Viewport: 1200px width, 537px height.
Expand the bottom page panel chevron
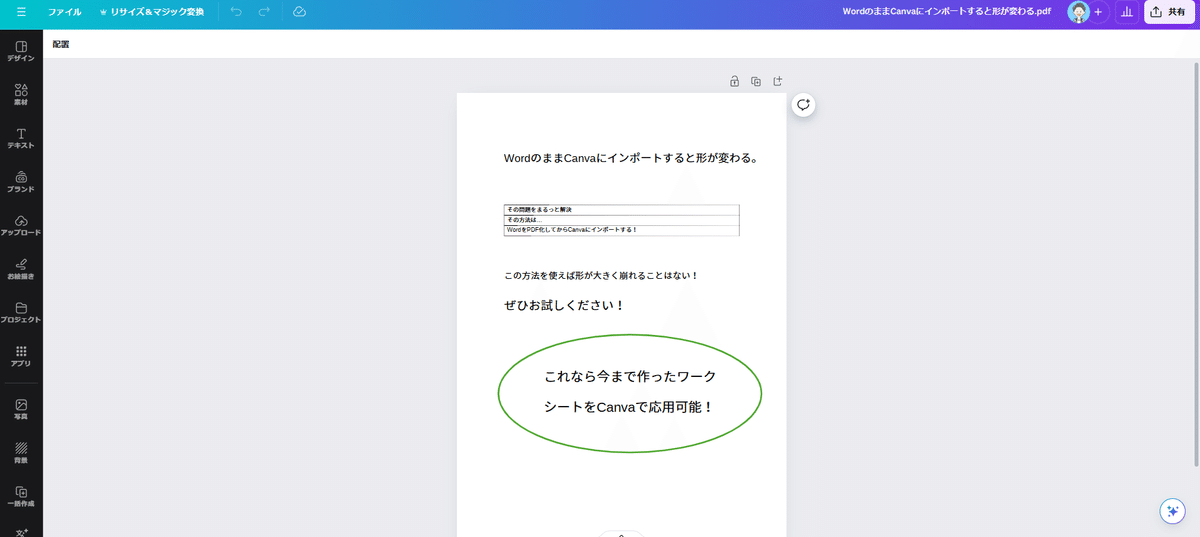click(621, 534)
